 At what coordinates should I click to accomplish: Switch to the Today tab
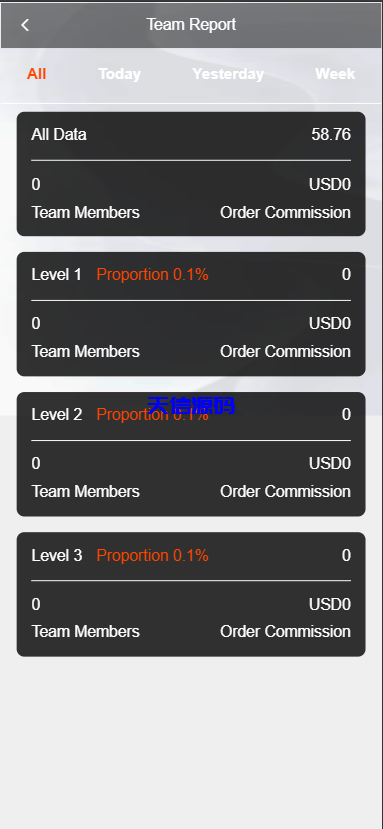point(120,74)
